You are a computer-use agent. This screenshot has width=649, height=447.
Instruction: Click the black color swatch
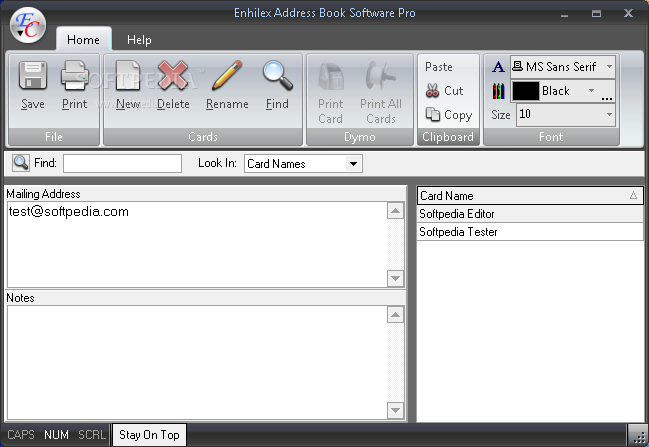click(x=526, y=91)
